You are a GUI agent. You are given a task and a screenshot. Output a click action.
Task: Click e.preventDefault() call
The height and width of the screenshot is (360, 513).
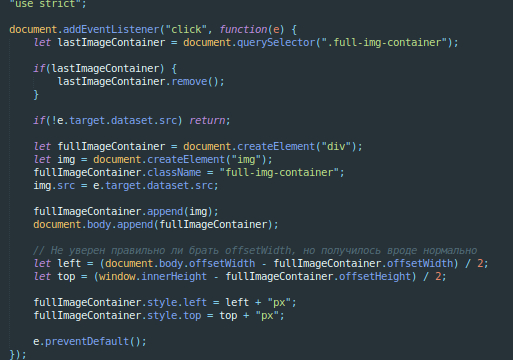pos(90,342)
